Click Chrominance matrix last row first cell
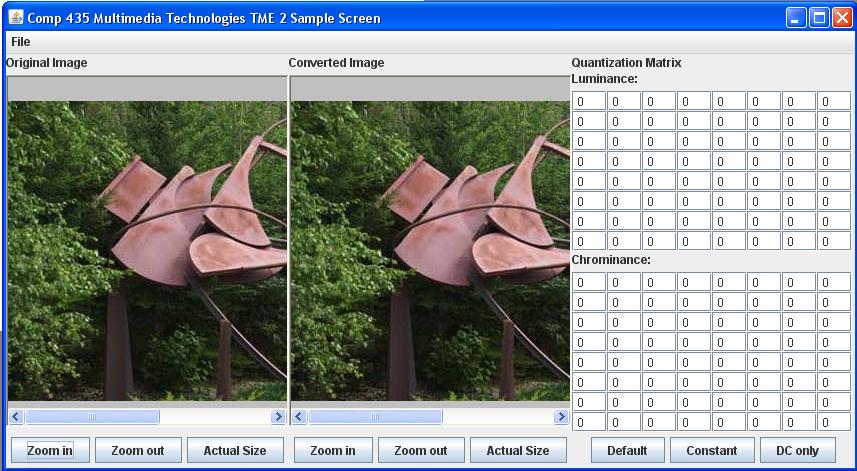Image resolution: width=857 pixels, height=471 pixels. pos(589,422)
